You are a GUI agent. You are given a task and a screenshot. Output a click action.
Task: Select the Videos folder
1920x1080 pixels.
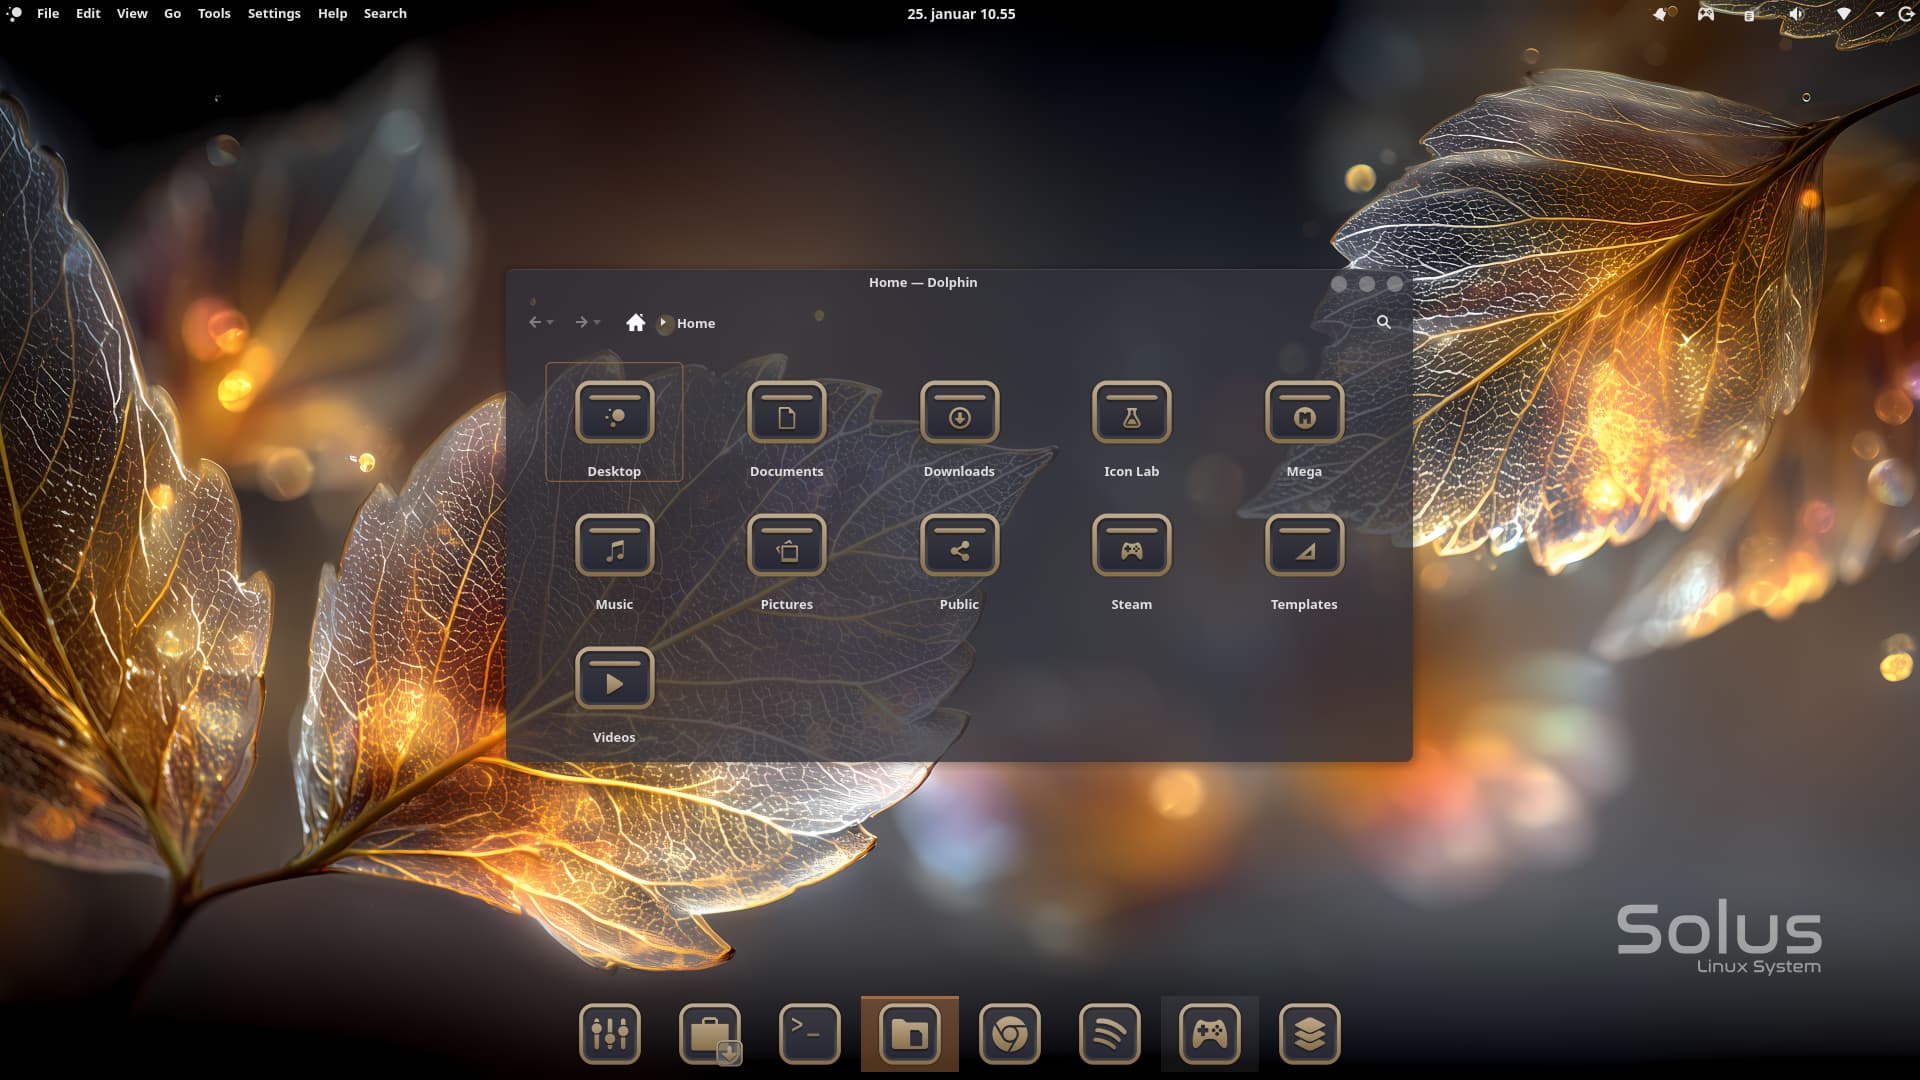614,678
